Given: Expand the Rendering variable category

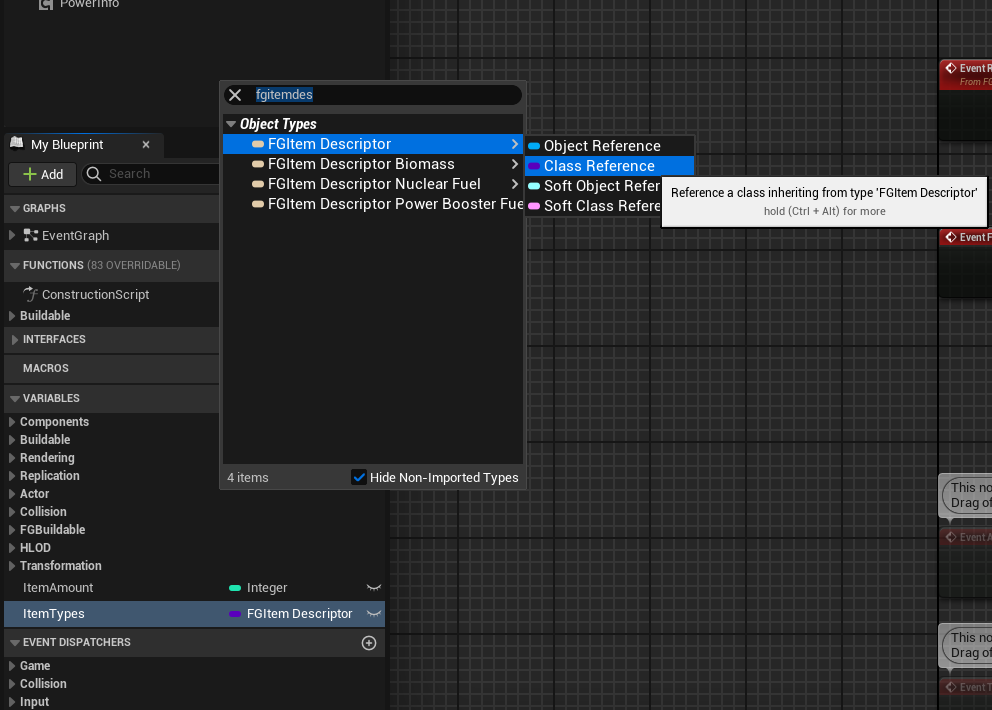Looking at the screenshot, I should coord(11,458).
